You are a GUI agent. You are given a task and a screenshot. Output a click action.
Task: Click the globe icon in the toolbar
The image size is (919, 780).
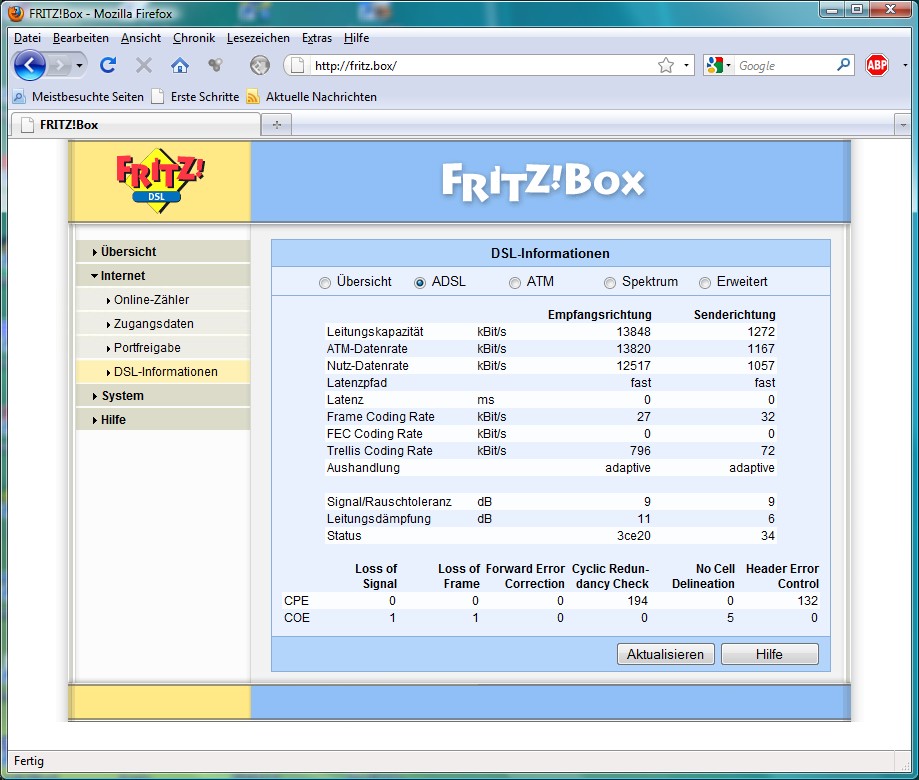point(260,65)
